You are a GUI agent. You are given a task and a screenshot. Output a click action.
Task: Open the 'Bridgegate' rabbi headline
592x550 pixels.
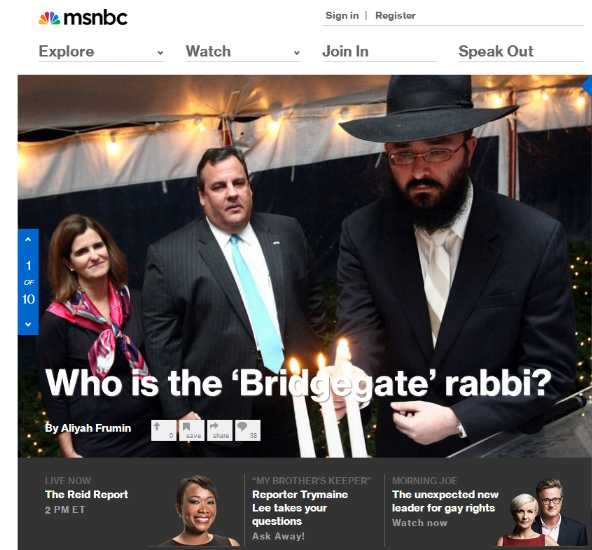[x=298, y=383]
